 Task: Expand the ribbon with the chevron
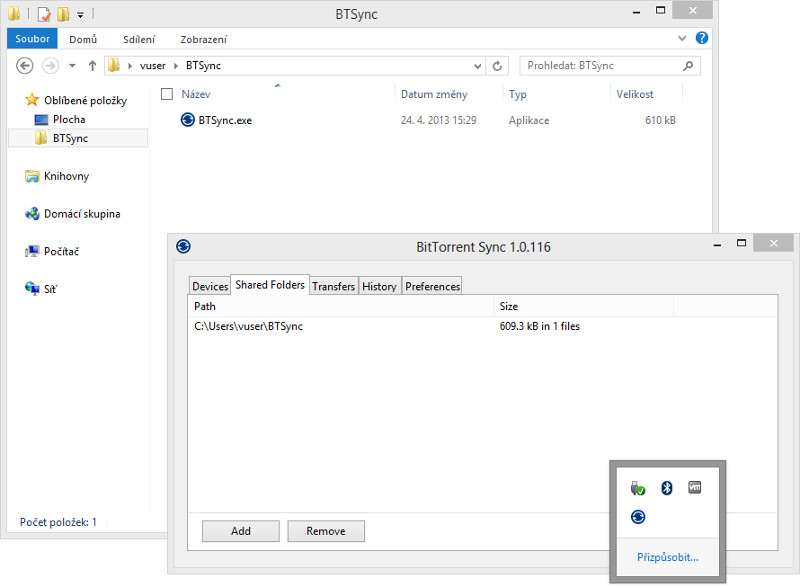(x=682, y=38)
